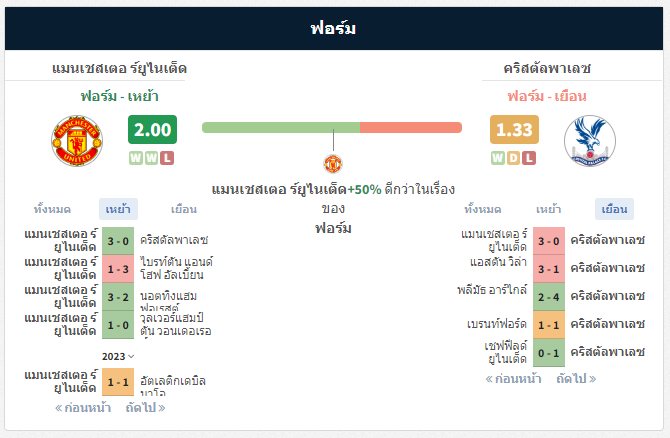Open the 2-4 Plymouth Argyle match score
This screenshot has width=670, height=438.
tap(549, 297)
